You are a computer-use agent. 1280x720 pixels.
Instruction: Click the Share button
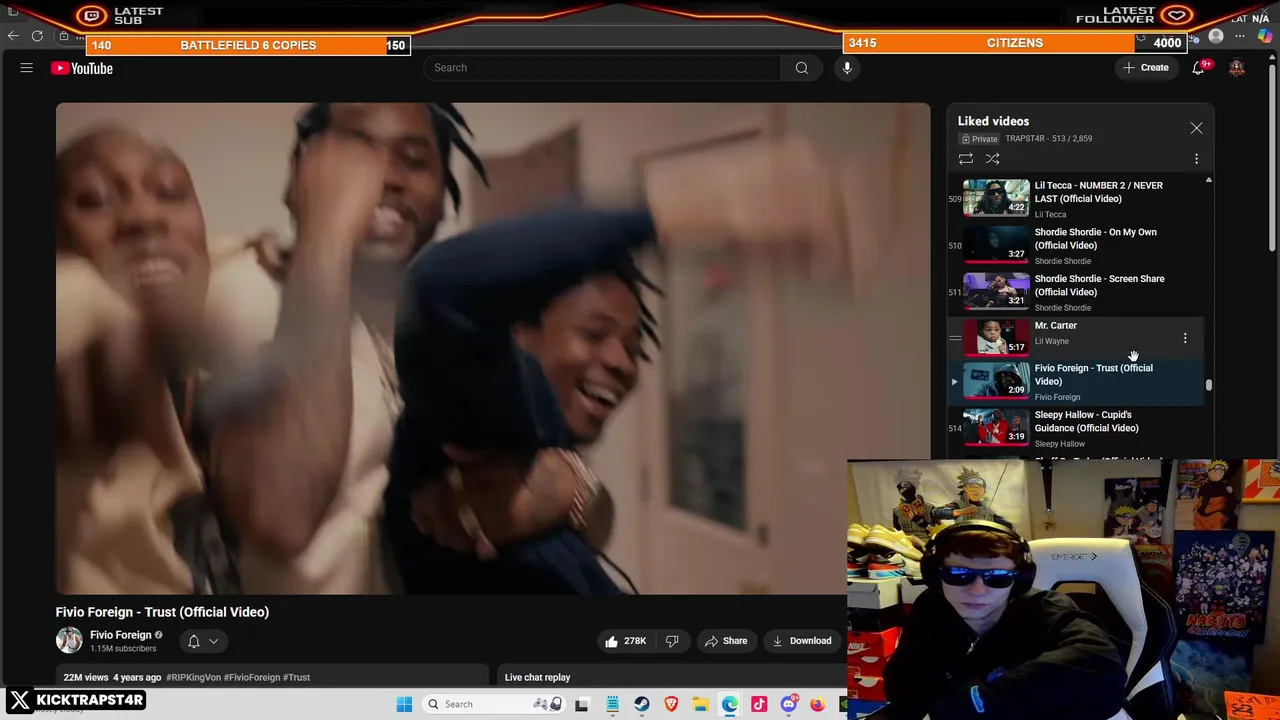pyautogui.click(x=725, y=641)
